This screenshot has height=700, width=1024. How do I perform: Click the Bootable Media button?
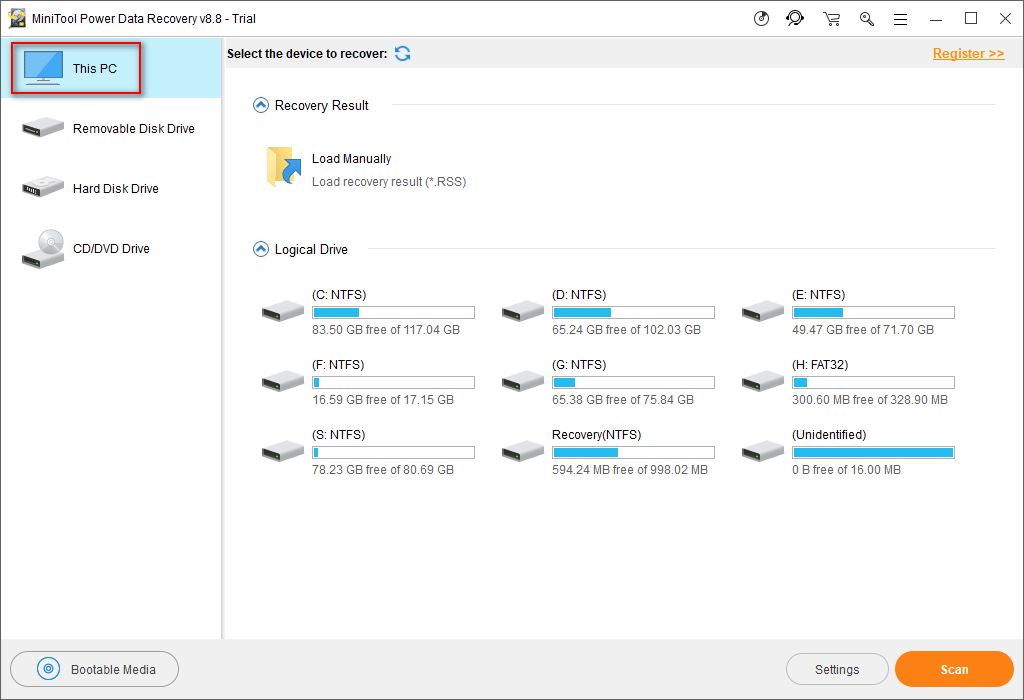pyautogui.click(x=95, y=669)
